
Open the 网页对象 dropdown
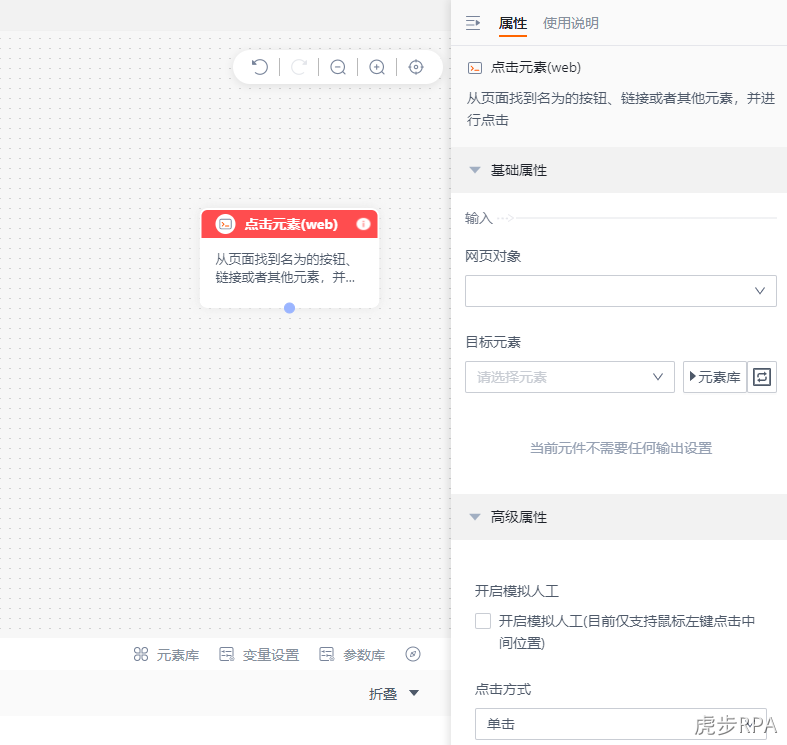pos(620,291)
